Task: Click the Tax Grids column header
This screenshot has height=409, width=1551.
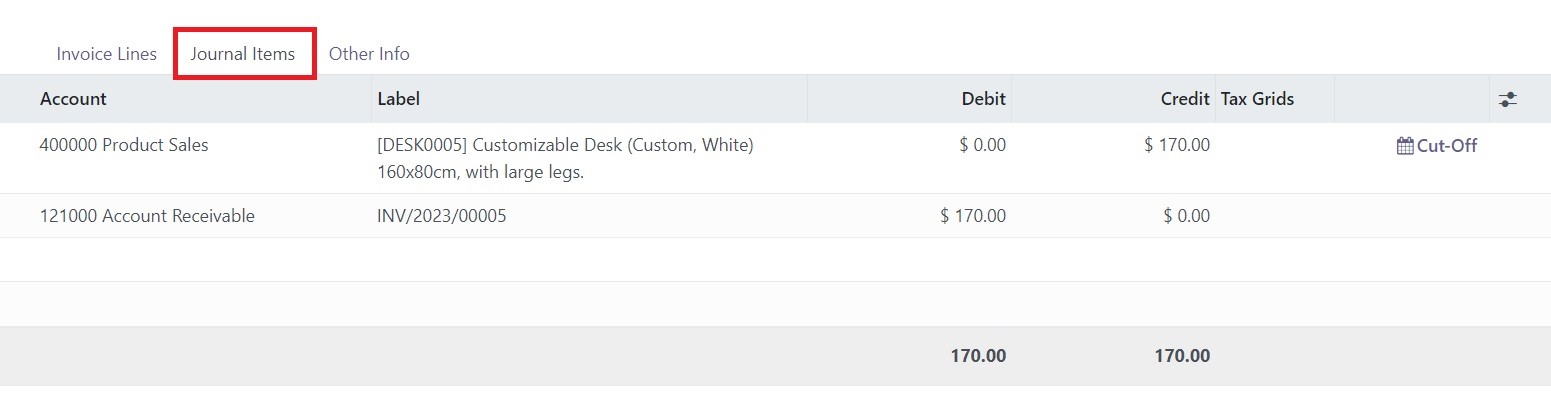Action: [x=1258, y=99]
